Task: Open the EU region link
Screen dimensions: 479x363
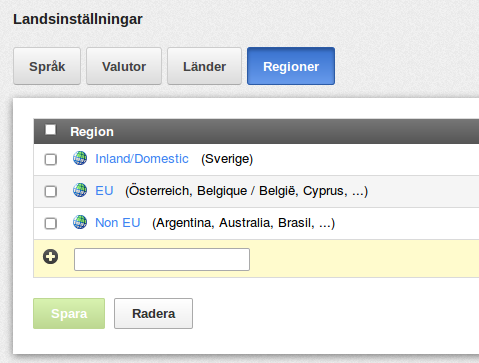Action: point(104,191)
